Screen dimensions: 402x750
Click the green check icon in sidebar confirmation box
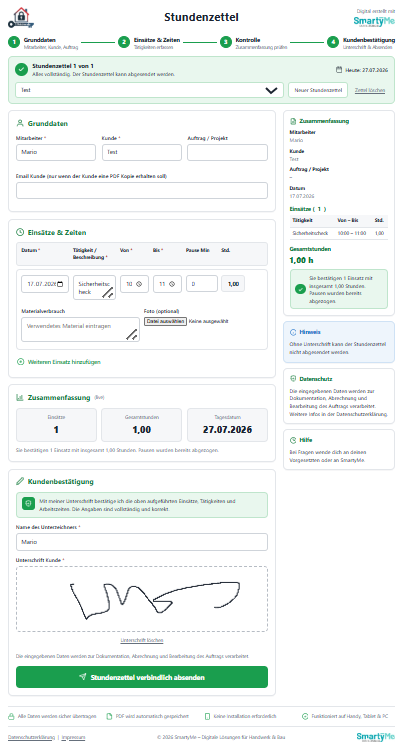click(x=300, y=289)
